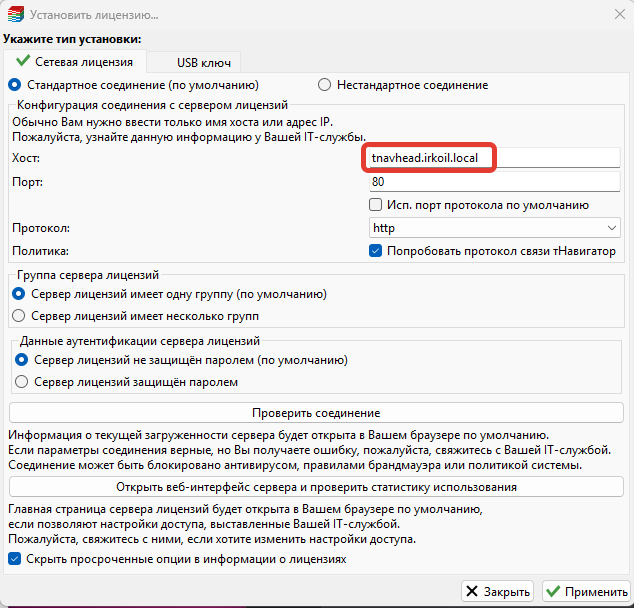Click the Применить button
This screenshot has width=634, height=608.
587,591
